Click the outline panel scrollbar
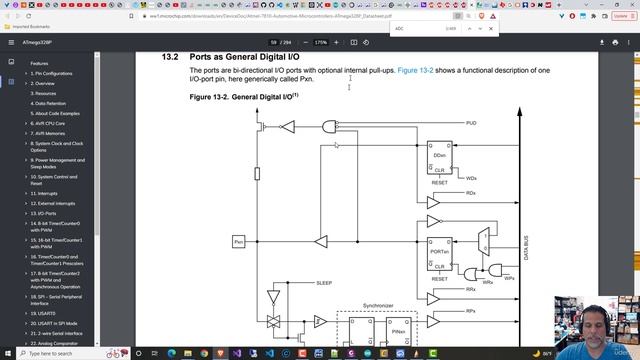This screenshot has width=640, height=360. pyautogui.click(x=97, y=144)
